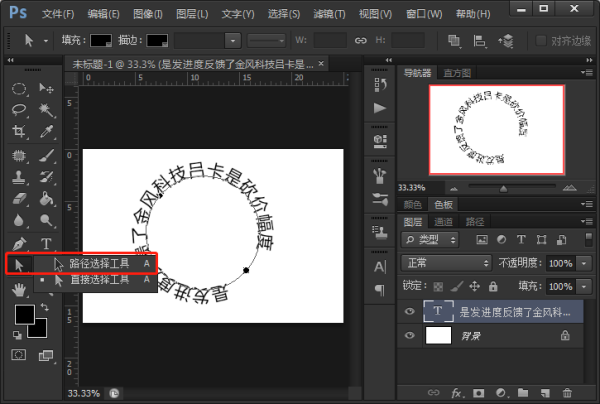Image resolution: width=600 pixels, height=404 pixels.
Task: Expand the 不透明度 opacity slider arrow
Action: pyautogui.click(x=584, y=263)
